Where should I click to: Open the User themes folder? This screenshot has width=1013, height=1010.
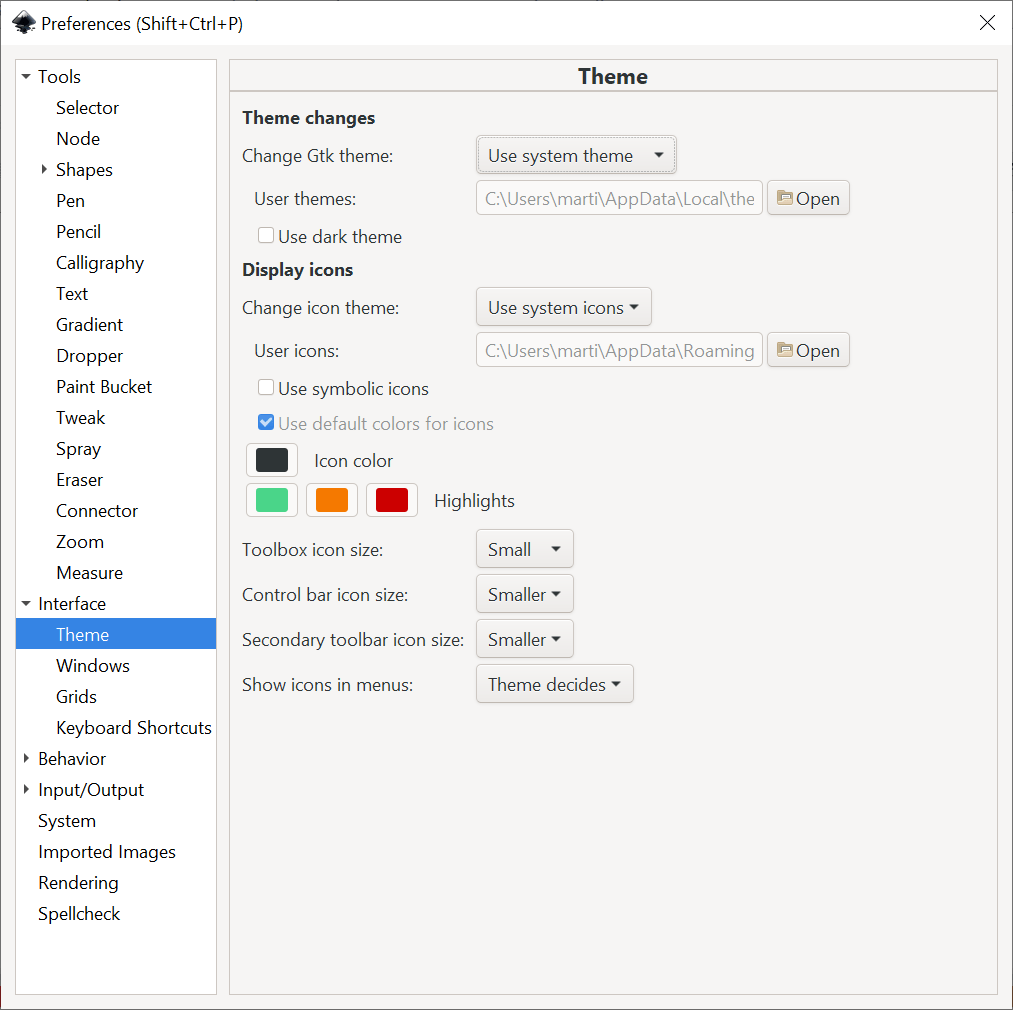808,199
